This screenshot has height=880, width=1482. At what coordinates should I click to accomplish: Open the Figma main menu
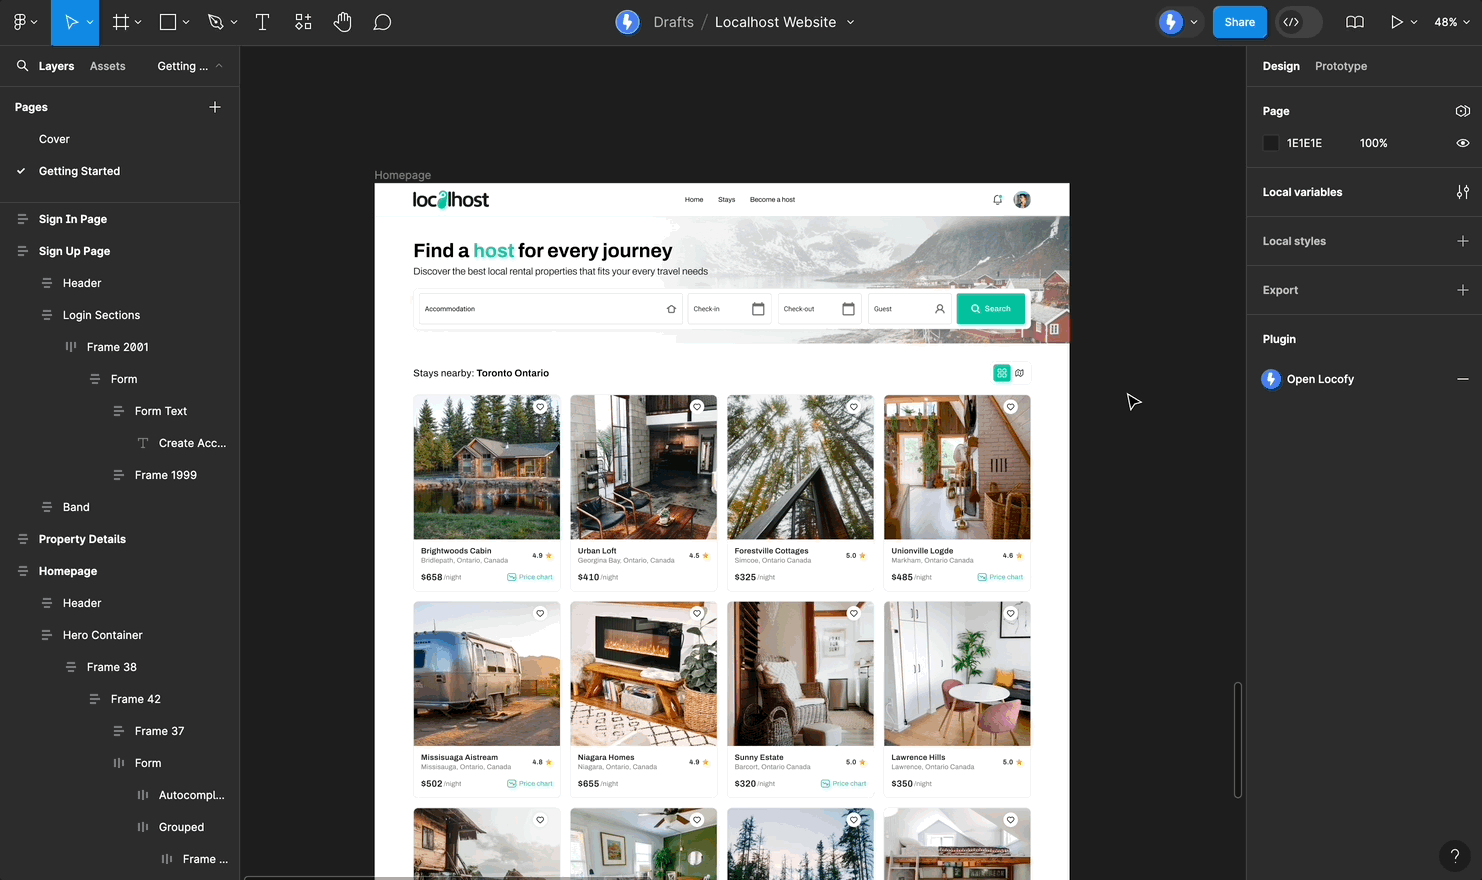click(x=20, y=22)
